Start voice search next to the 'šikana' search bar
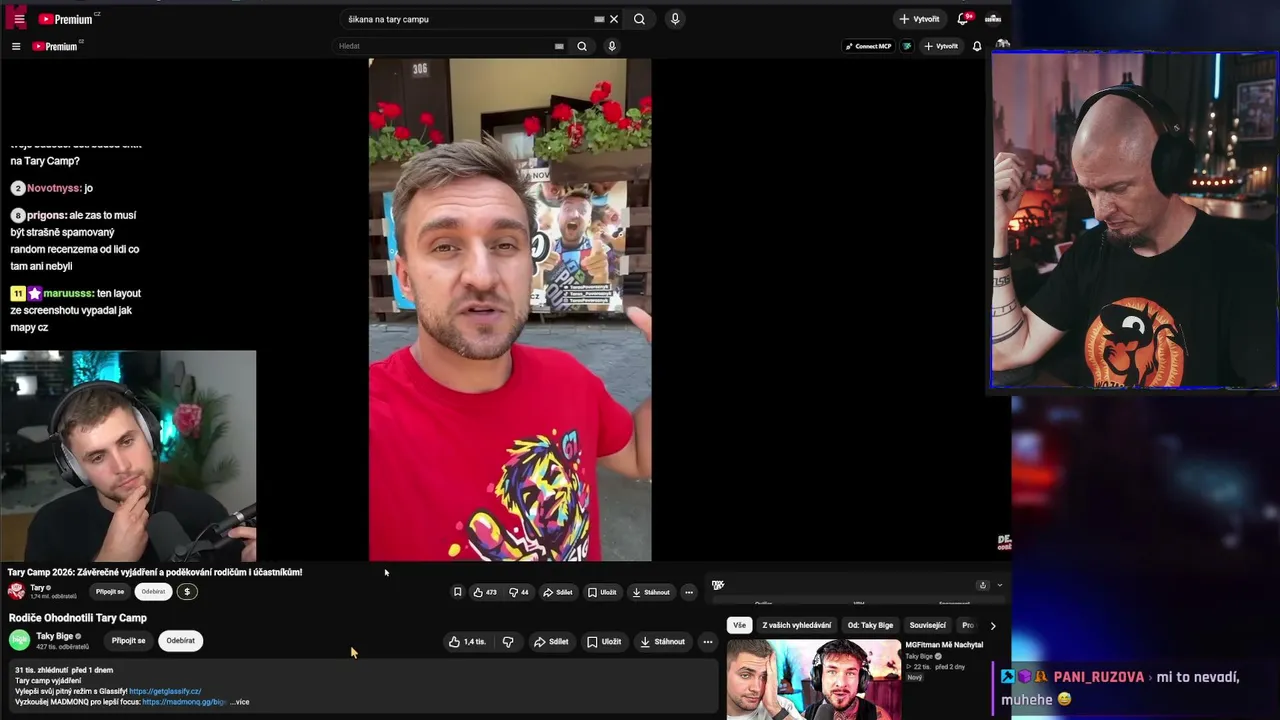Screen dimensions: 1280x720 coord(675,19)
